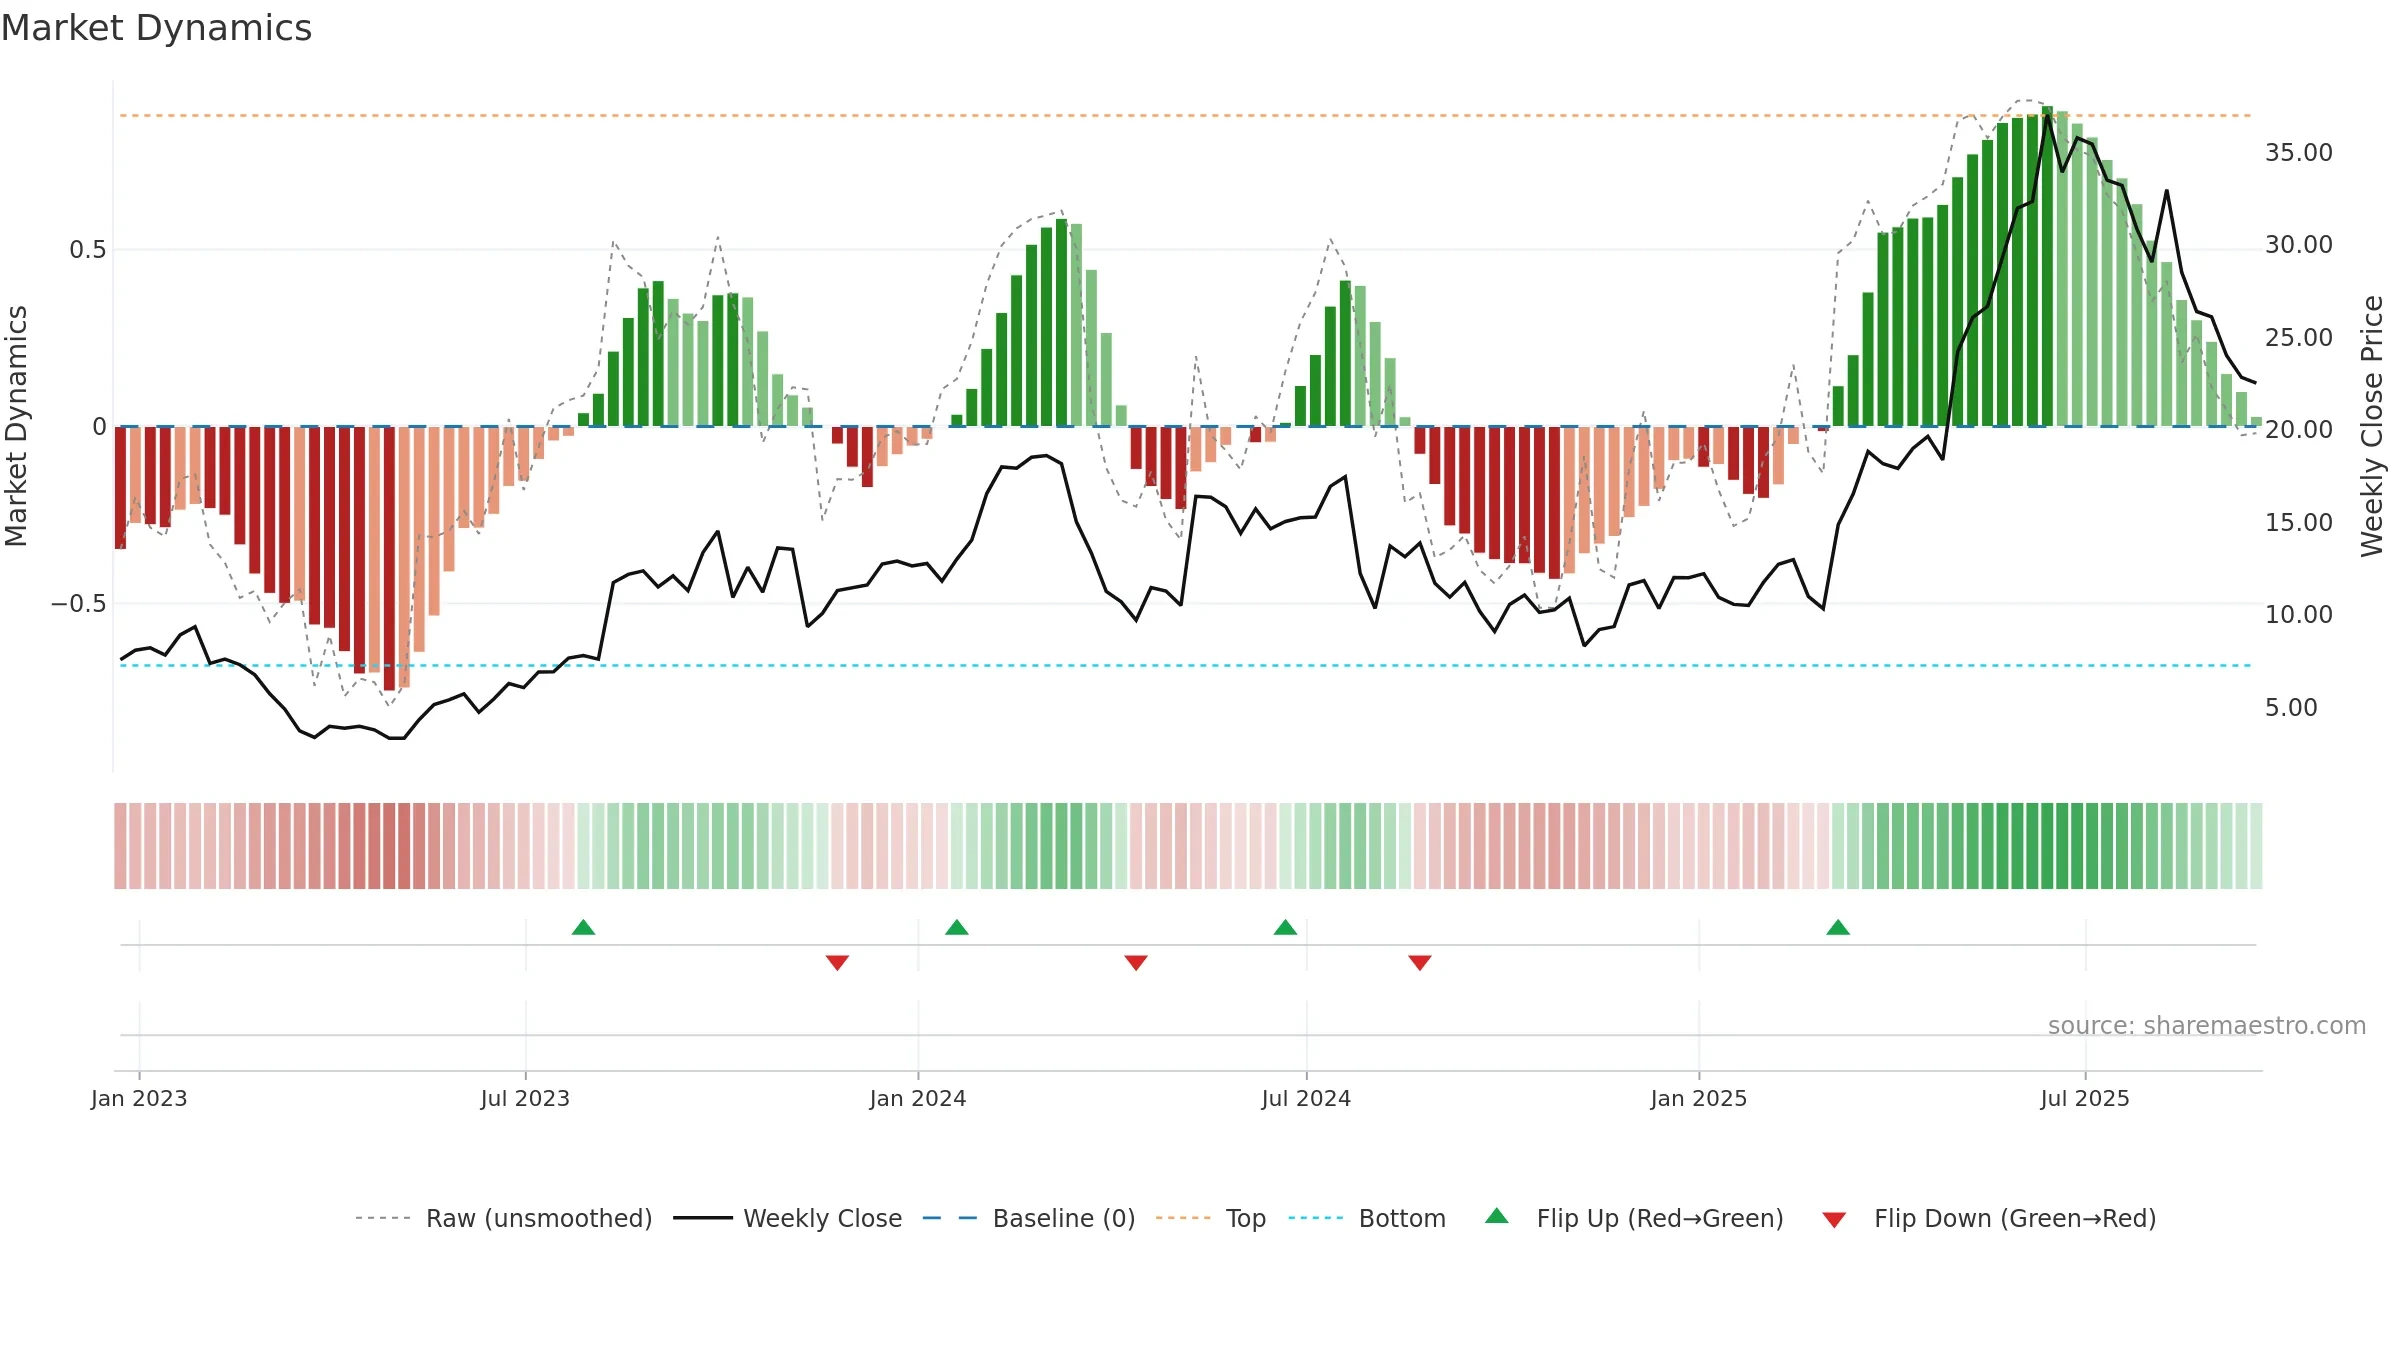This screenshot has width=2400, height=1350.
Task: Click the red flip-down marker before Jan 2024
Action: point(838,962)
